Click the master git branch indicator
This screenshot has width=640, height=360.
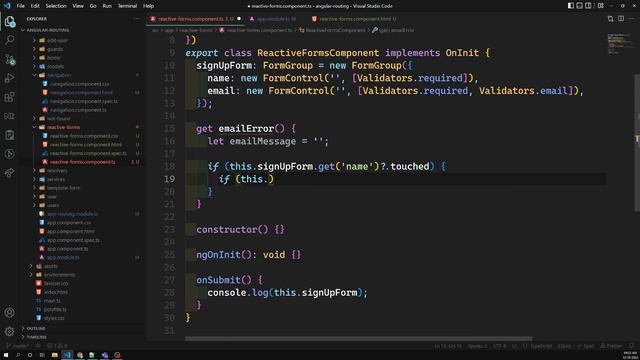tap(18, 346)
